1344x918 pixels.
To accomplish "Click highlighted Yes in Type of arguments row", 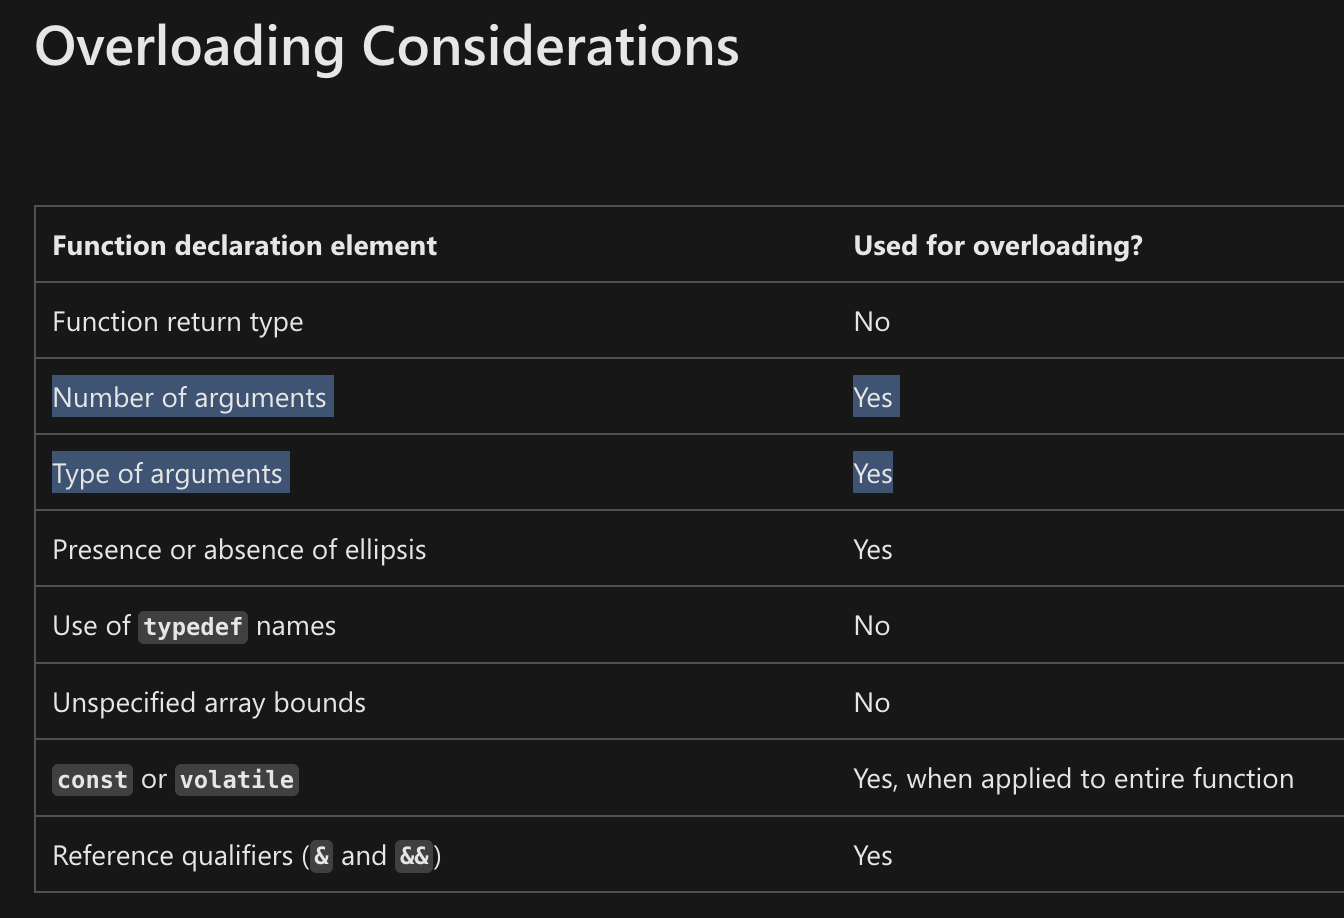I will (873, 474).
